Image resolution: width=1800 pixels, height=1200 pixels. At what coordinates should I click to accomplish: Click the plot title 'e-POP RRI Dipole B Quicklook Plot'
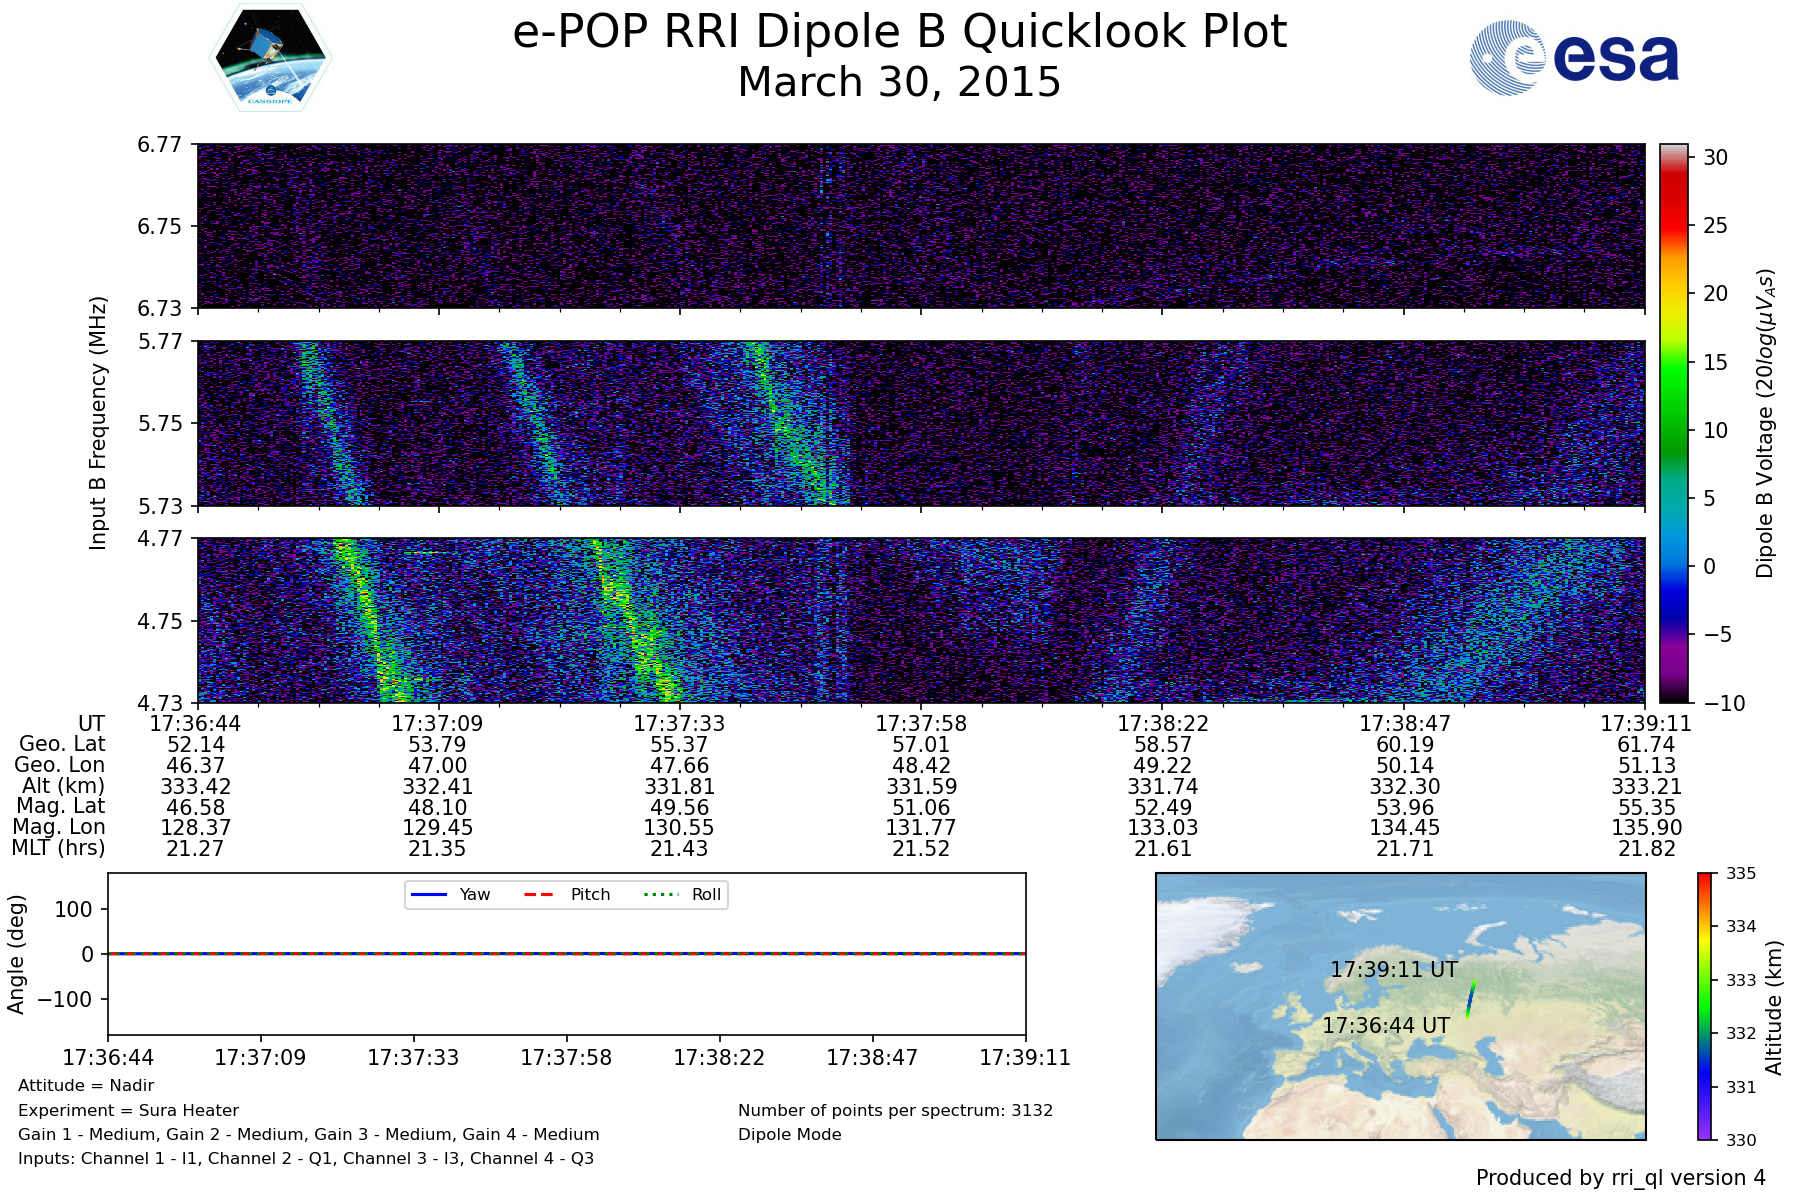(899, 32)
